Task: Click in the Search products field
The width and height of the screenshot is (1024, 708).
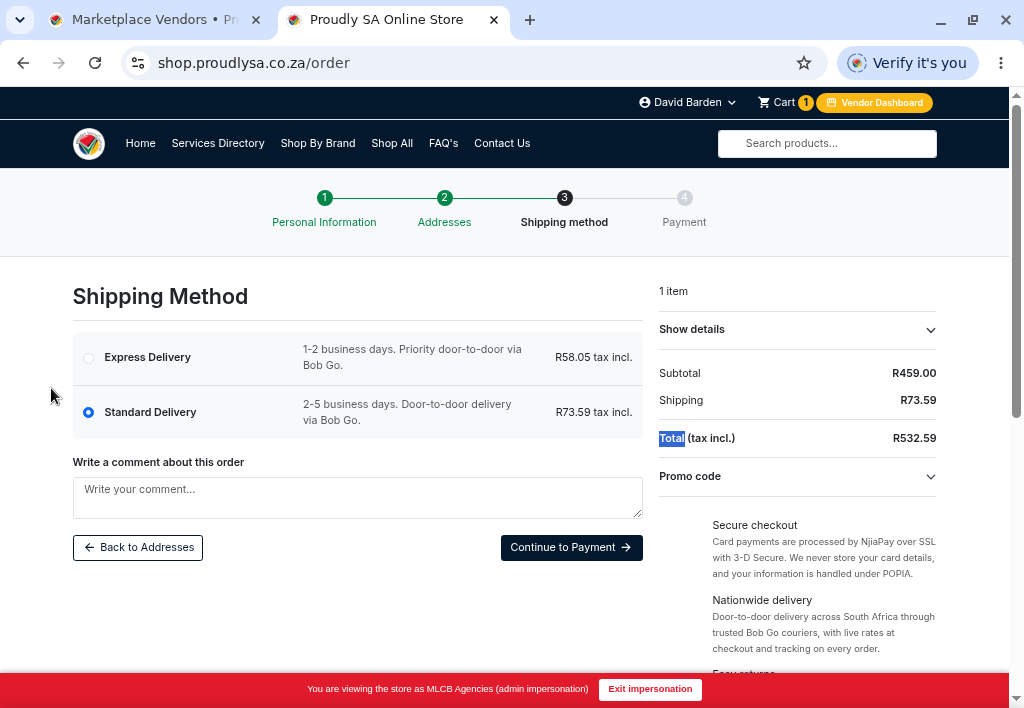Action: click(827, 144)
